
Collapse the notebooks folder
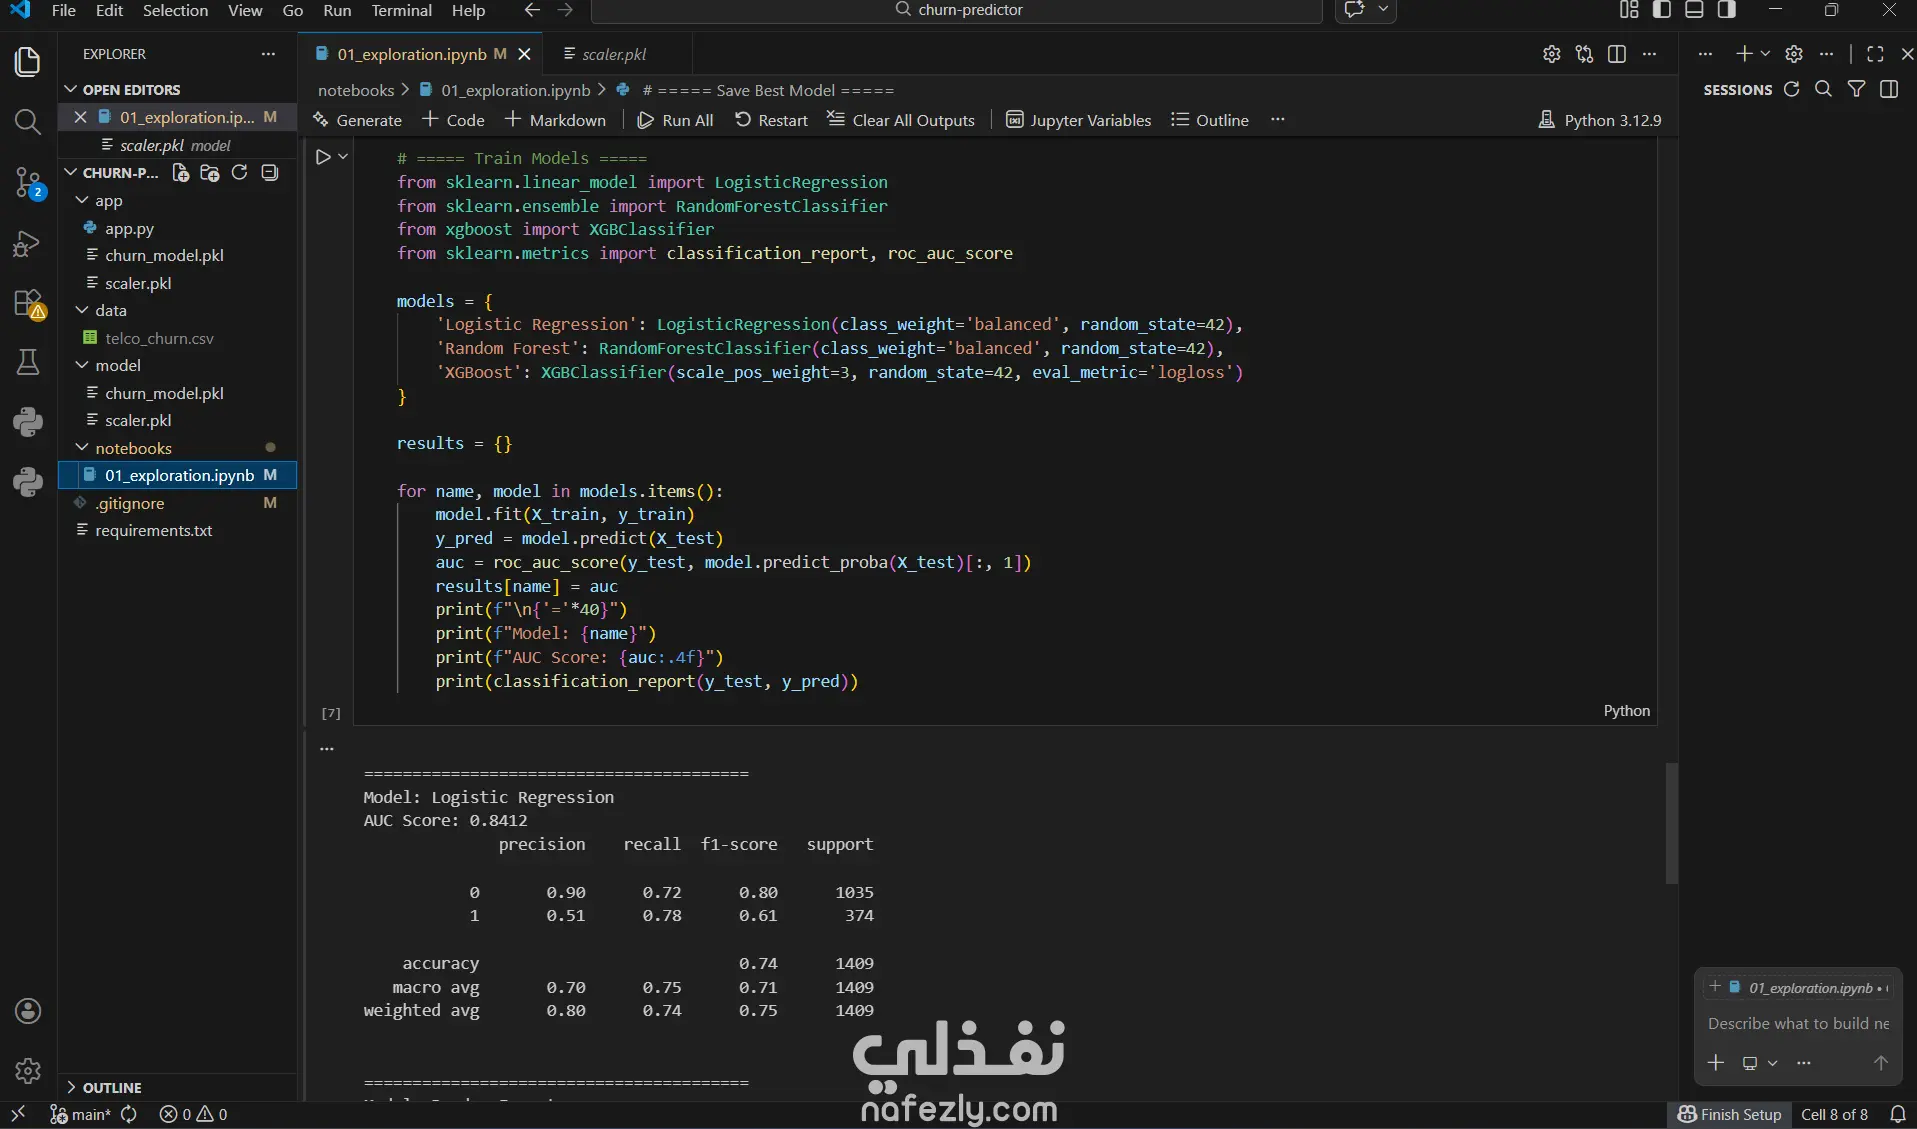[x=83, y=448]
